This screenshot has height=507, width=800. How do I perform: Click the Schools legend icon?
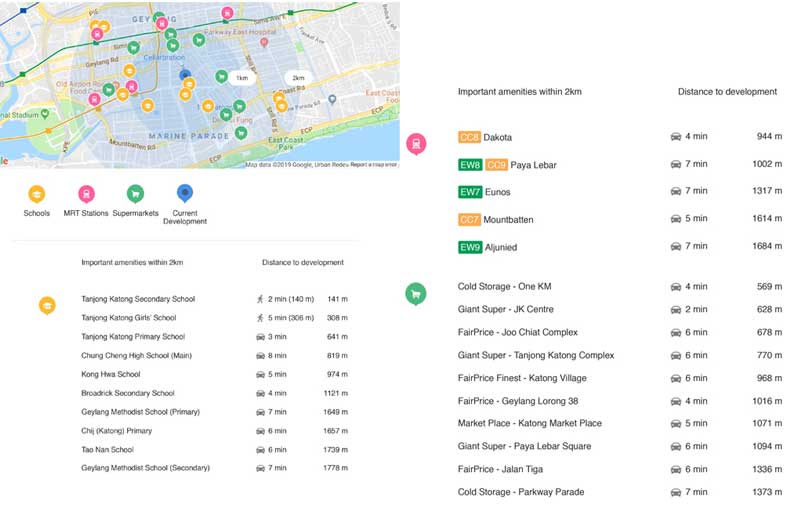pos(36,194)
